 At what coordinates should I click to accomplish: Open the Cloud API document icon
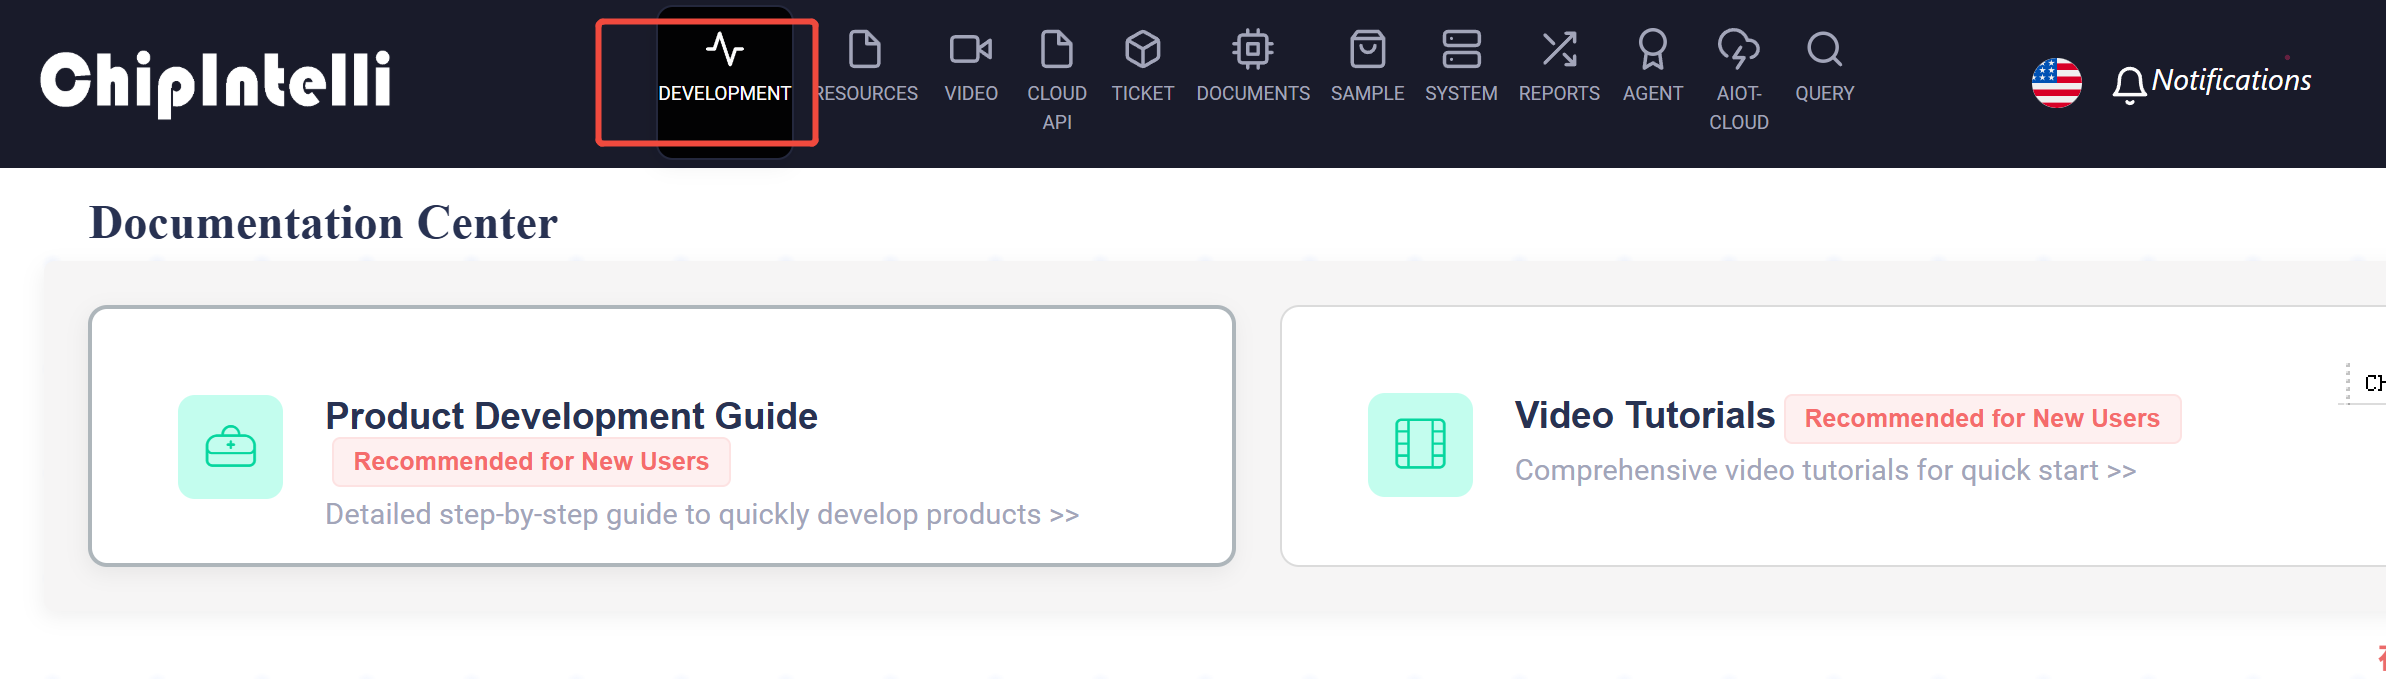[x=1056, y=49]
